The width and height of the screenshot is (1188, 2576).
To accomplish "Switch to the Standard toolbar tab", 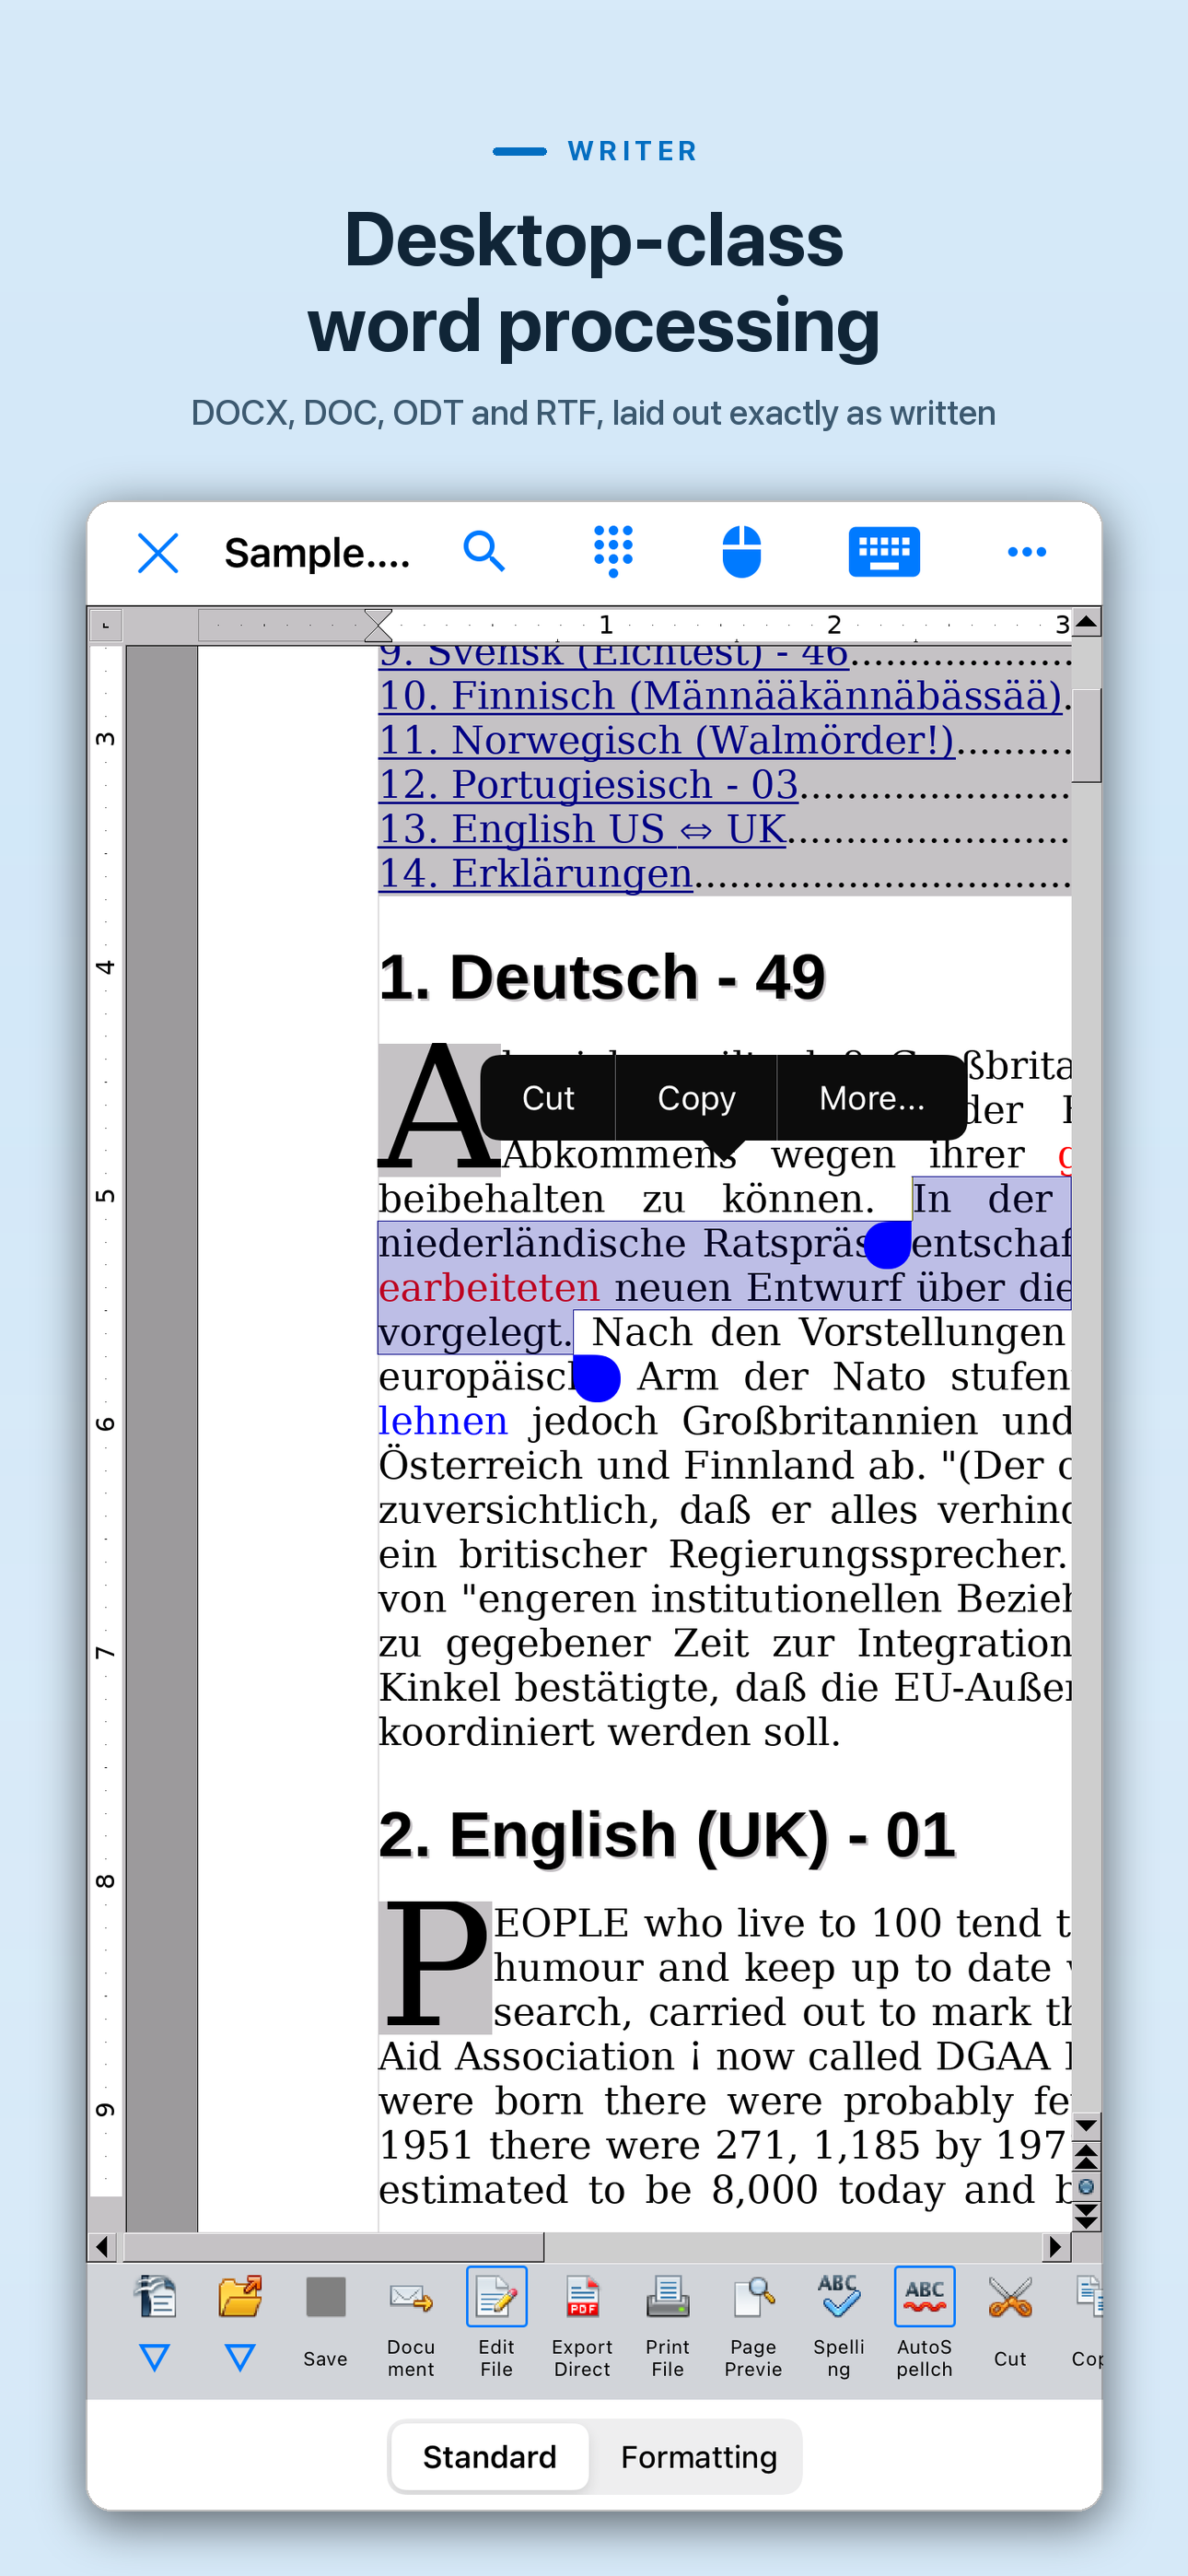I will point(490,2457).
